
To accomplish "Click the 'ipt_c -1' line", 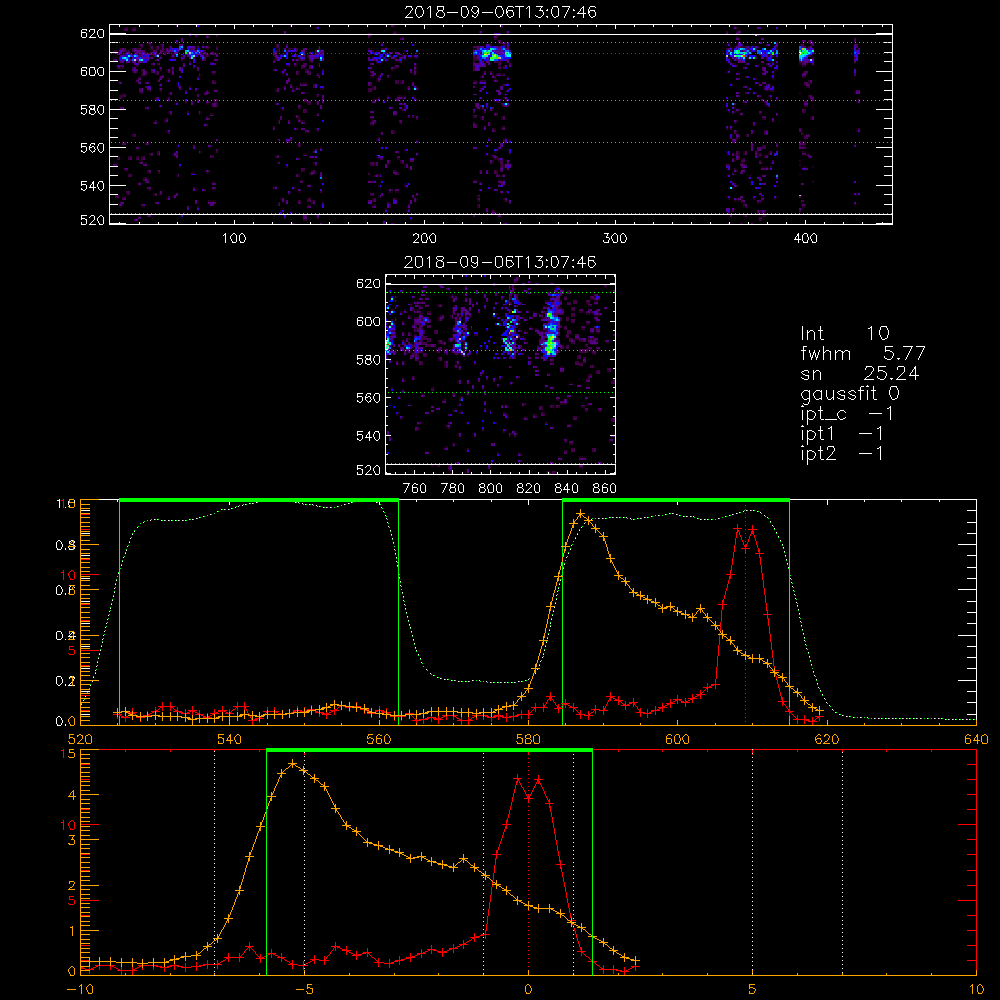I will [847, 414].
